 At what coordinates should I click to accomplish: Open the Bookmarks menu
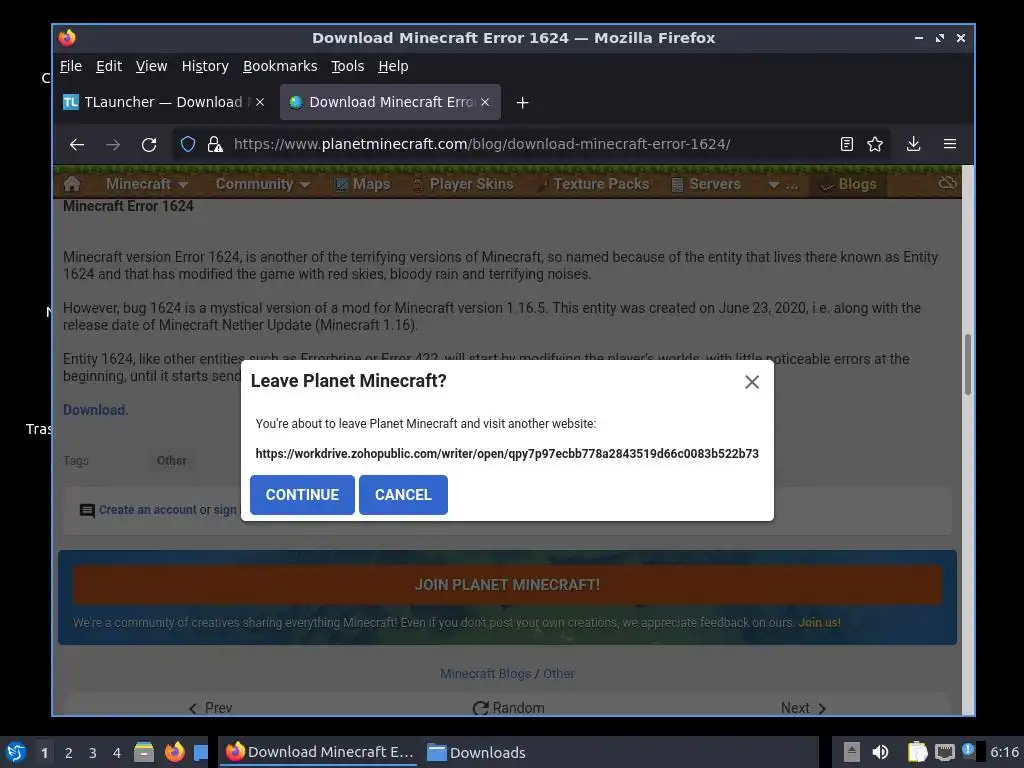pyautogui.click(x=280, y=66)
